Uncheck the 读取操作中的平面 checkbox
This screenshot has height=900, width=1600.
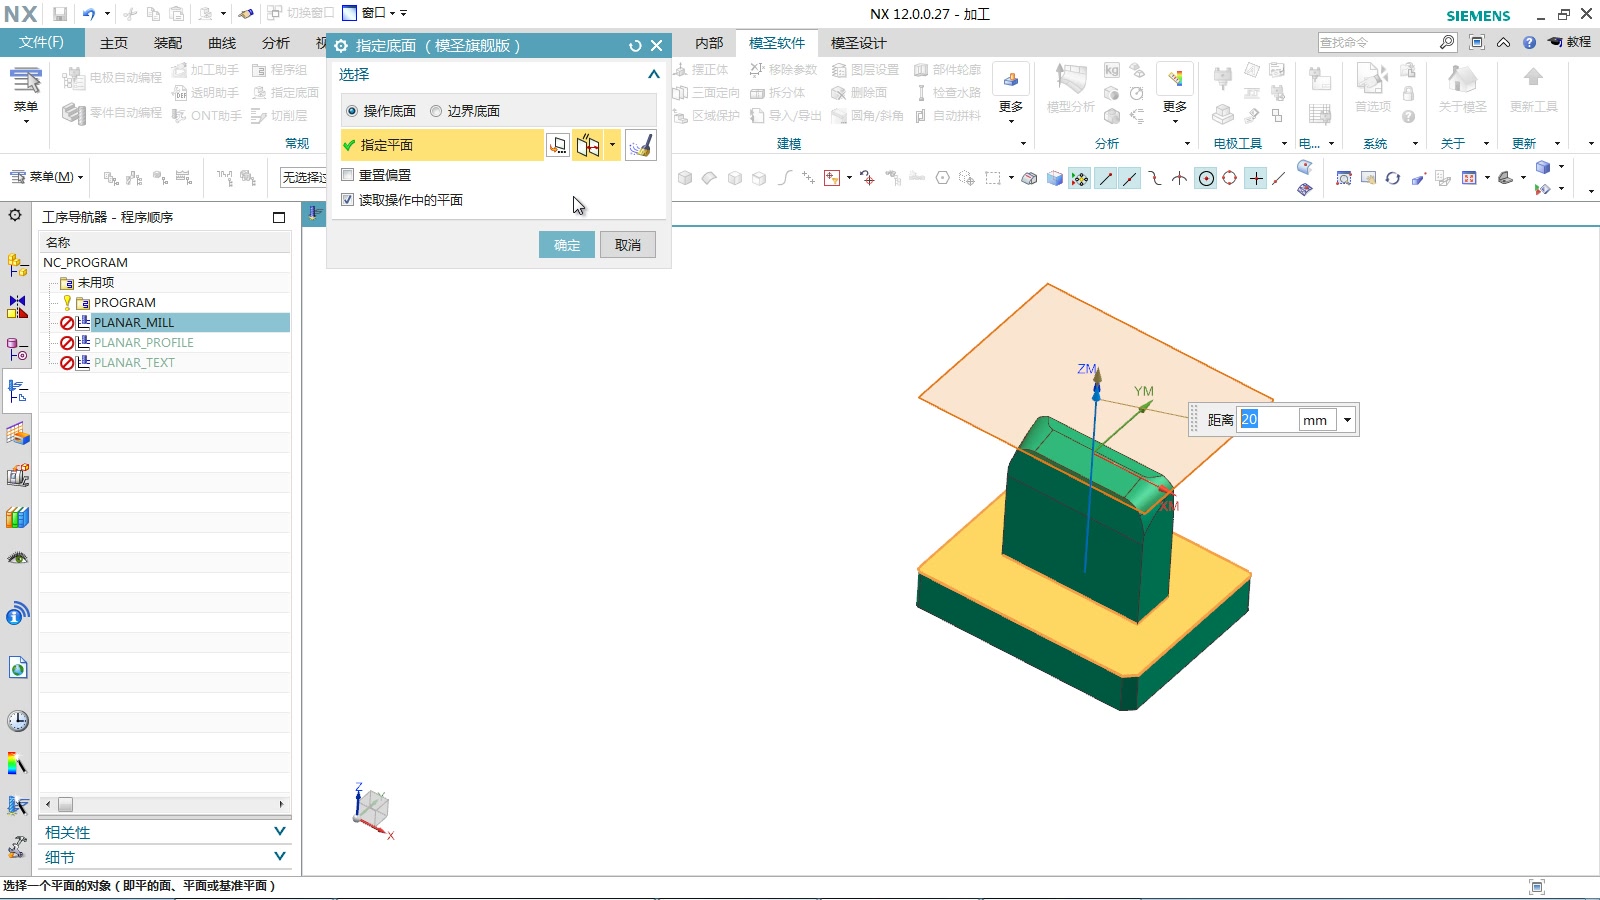pos(348,200)
